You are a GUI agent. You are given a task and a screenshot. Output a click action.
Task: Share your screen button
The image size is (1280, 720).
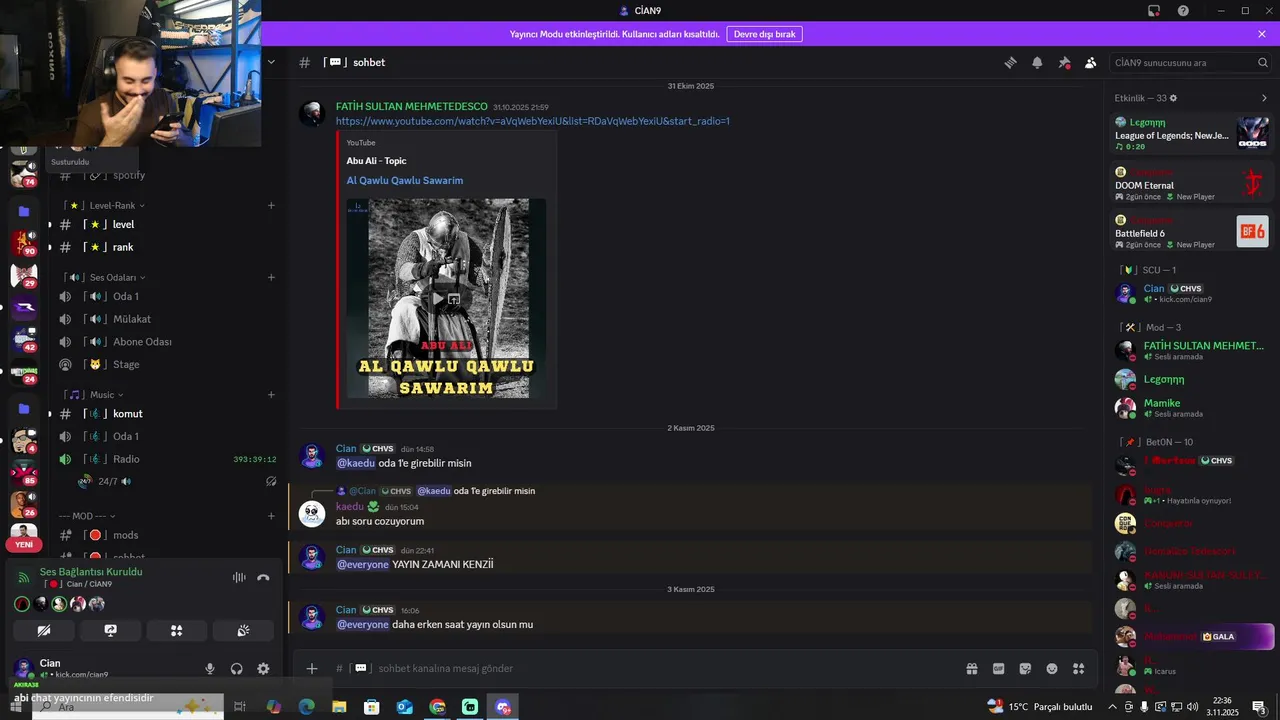110,630
